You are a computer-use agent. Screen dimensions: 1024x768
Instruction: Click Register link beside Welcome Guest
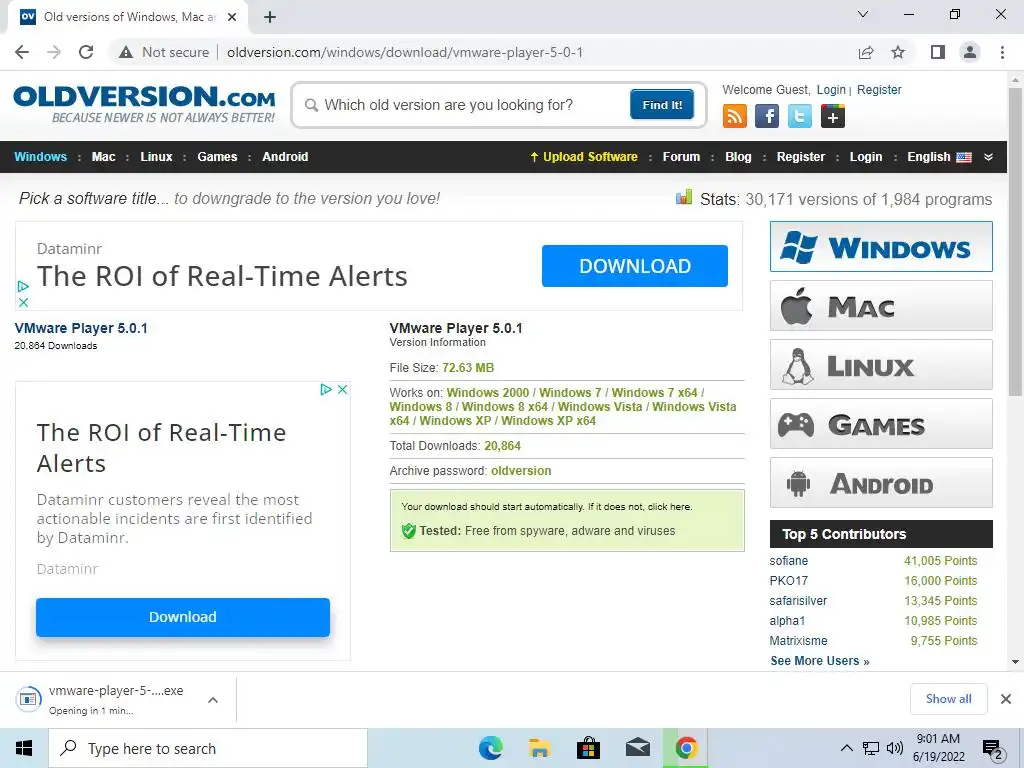(879, 90)
